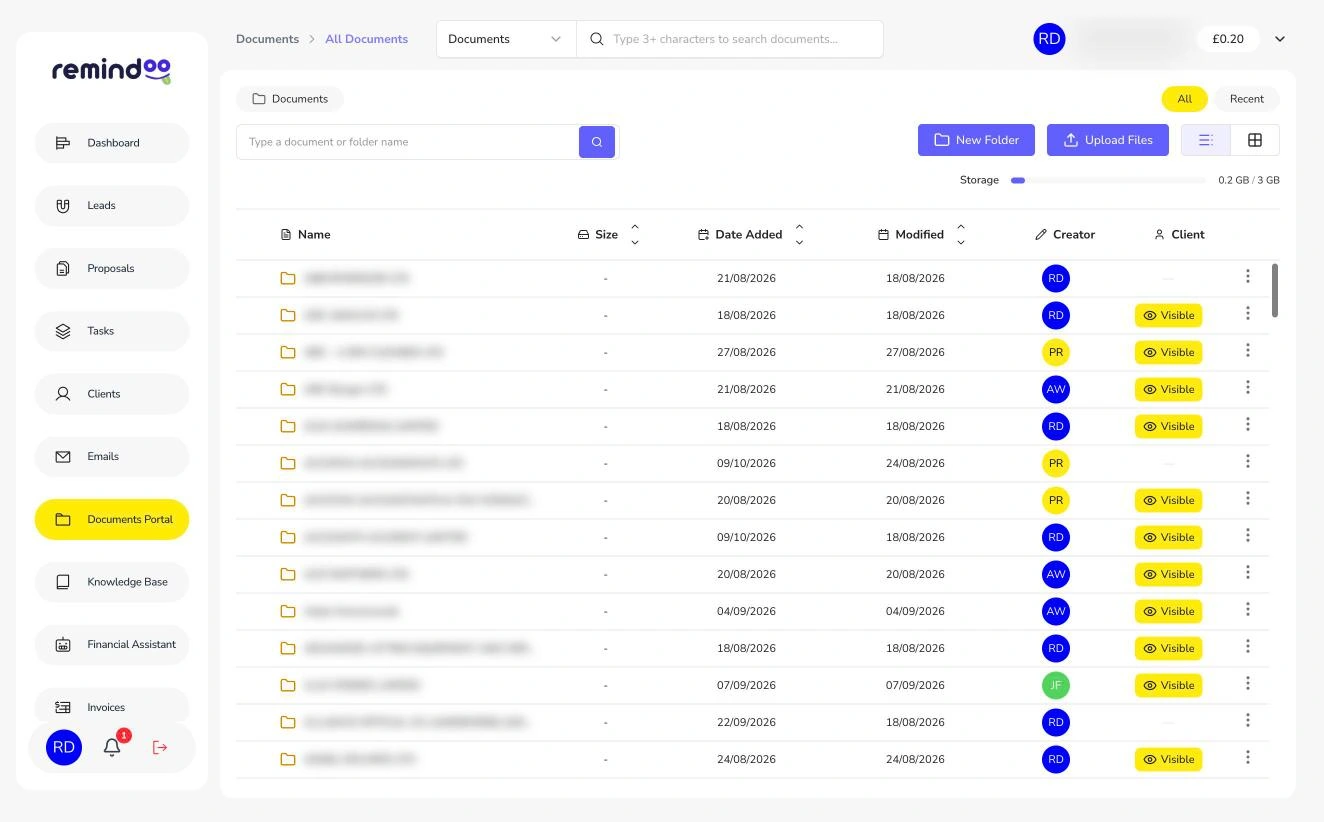Switch to the Recent tab
1324x822 pixels.
tap(1246, 99)
